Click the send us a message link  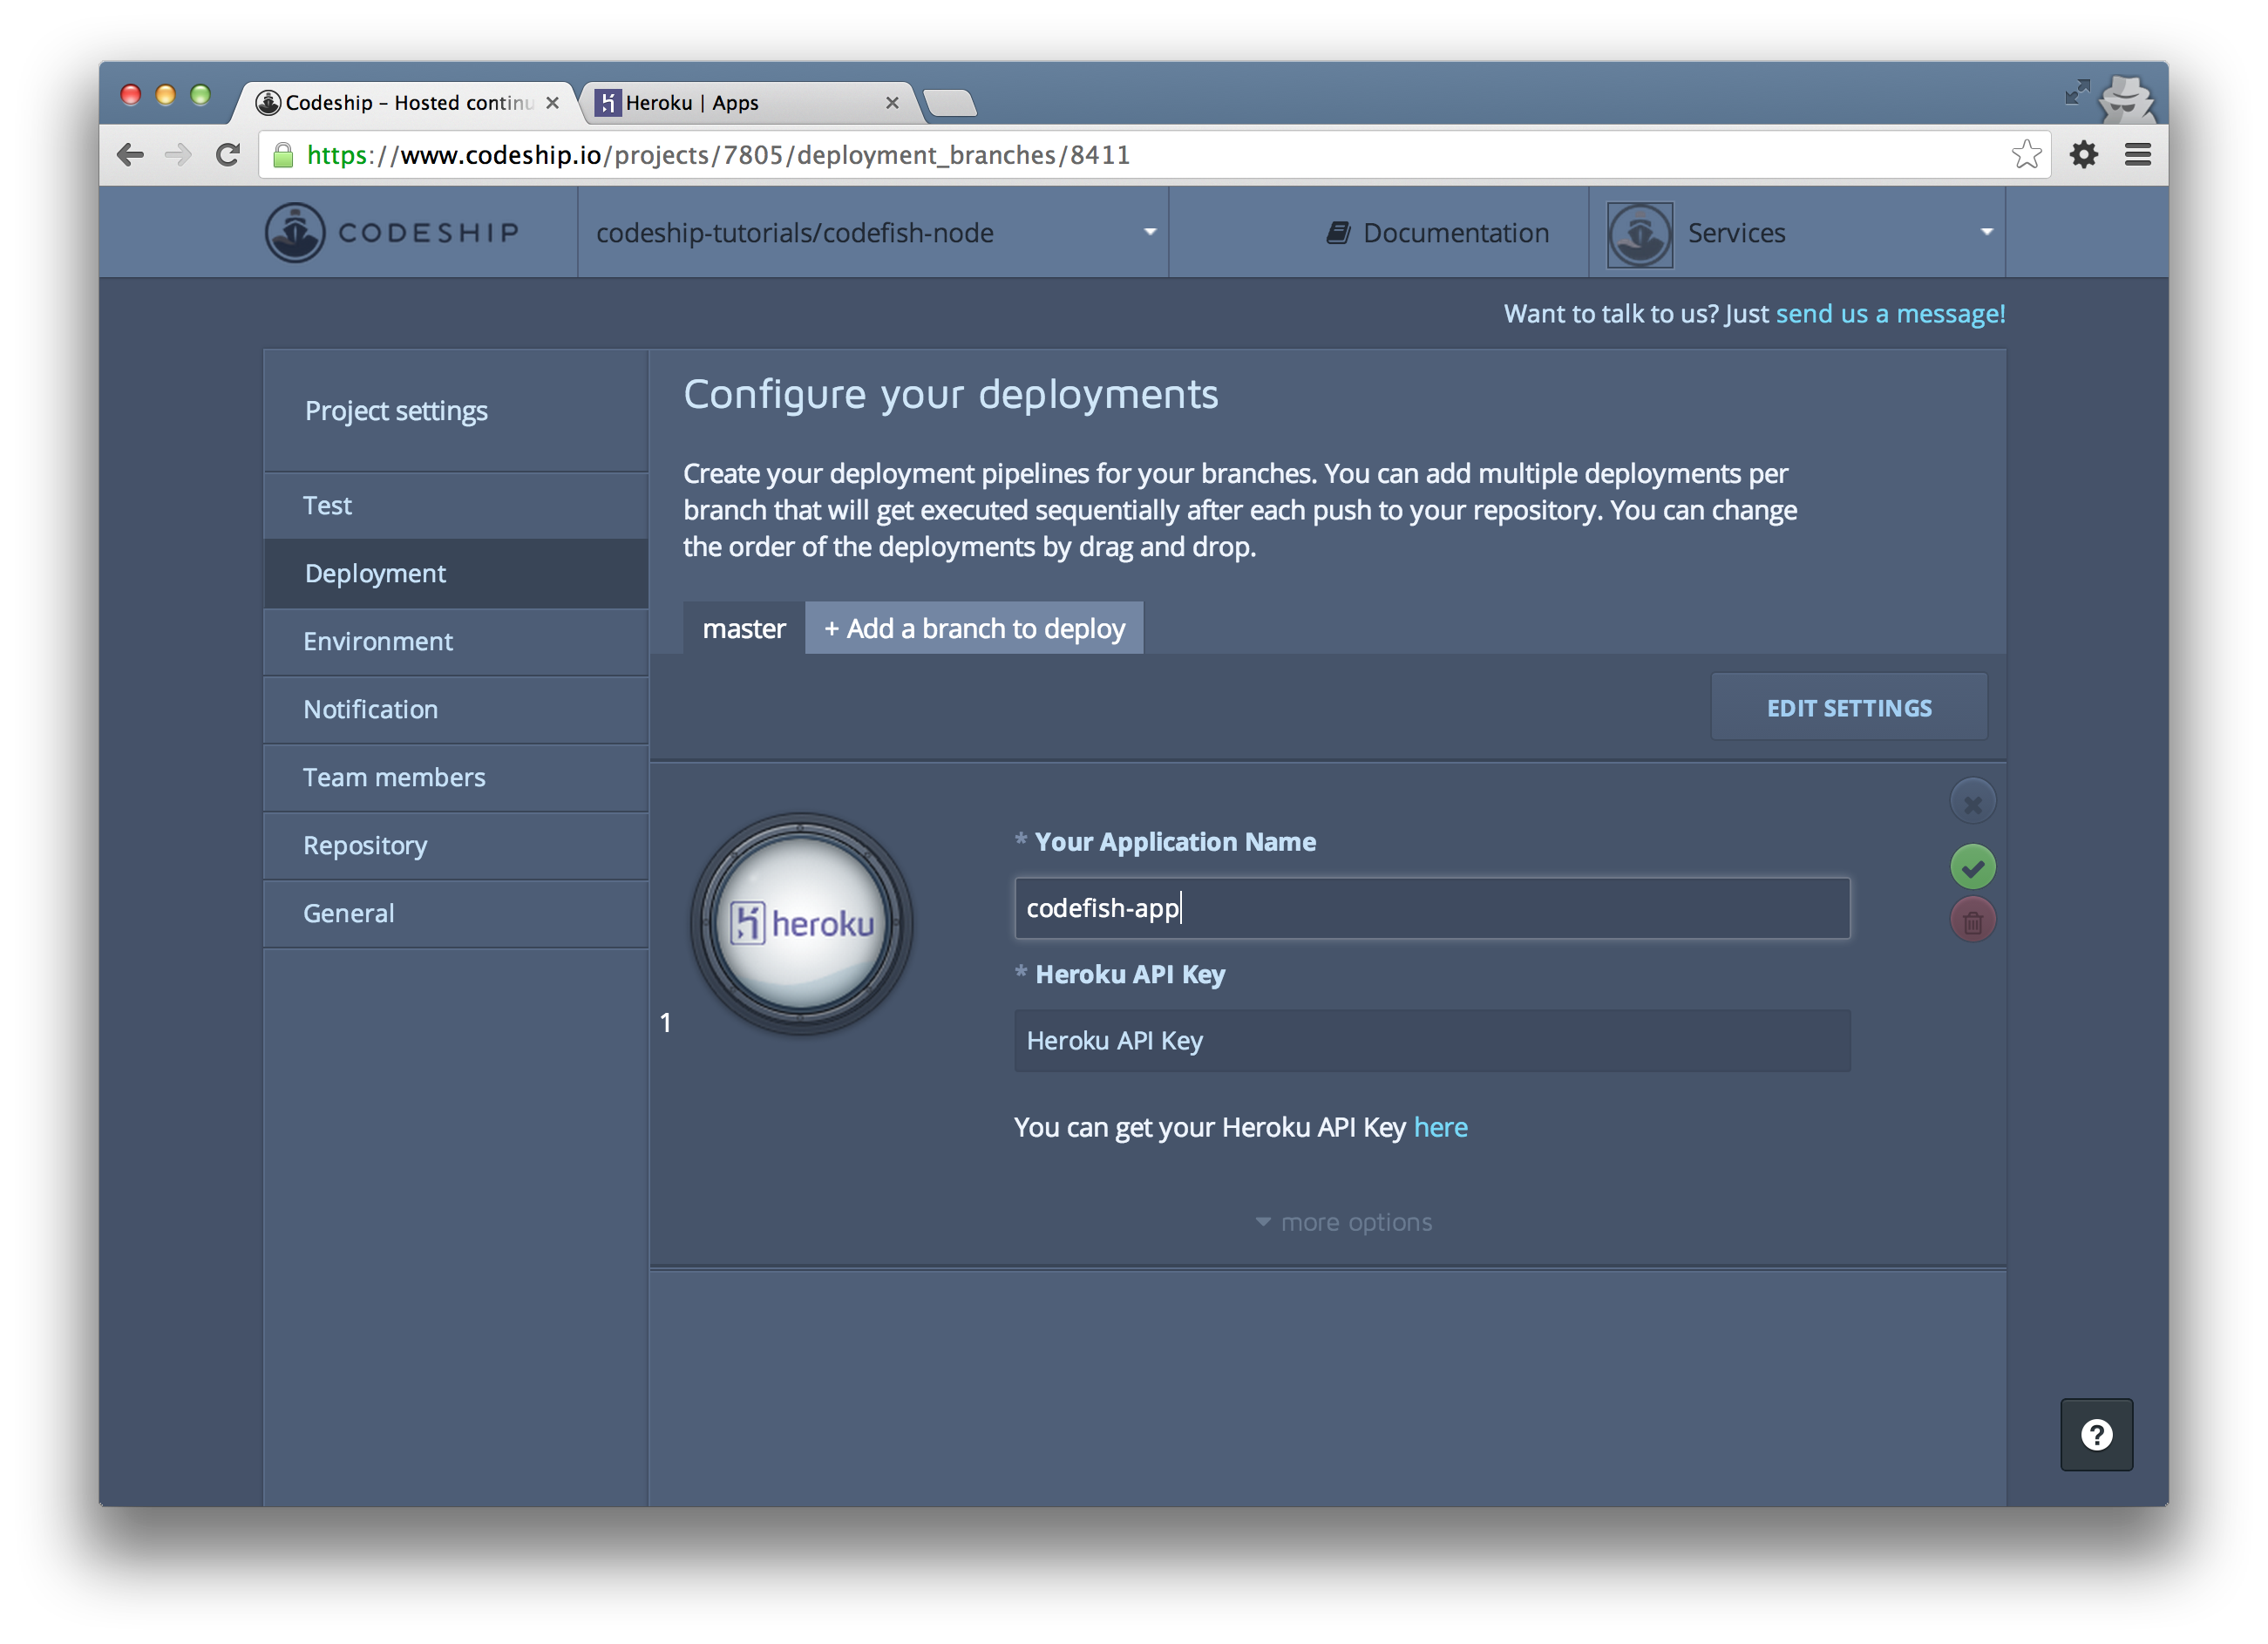pyautogui.click(x=1889, y=314)
